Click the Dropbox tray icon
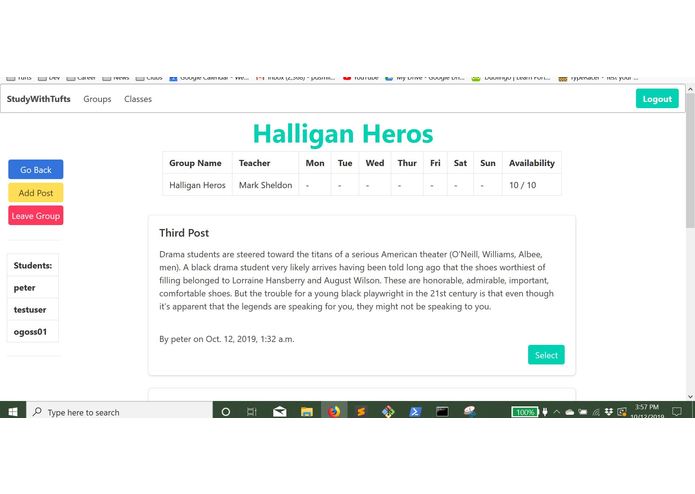Image resolution: width=695 pixels, height=494 pixels. tap(609, 412)
